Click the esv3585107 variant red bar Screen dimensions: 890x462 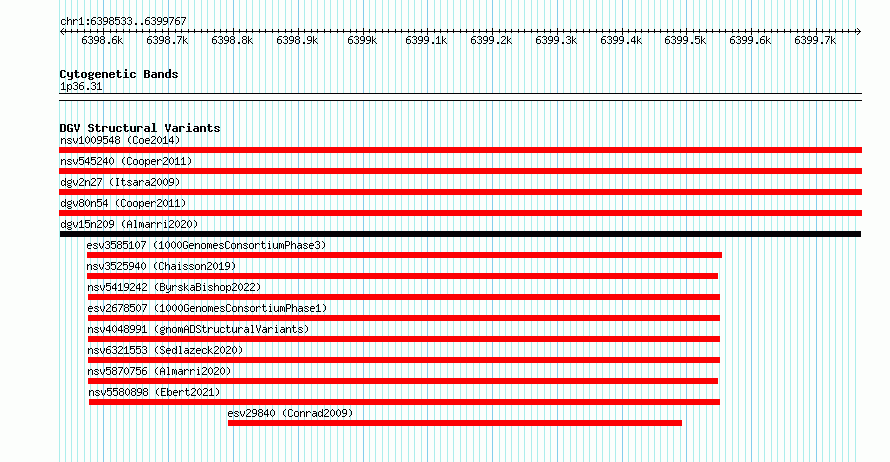click(404, 255)
